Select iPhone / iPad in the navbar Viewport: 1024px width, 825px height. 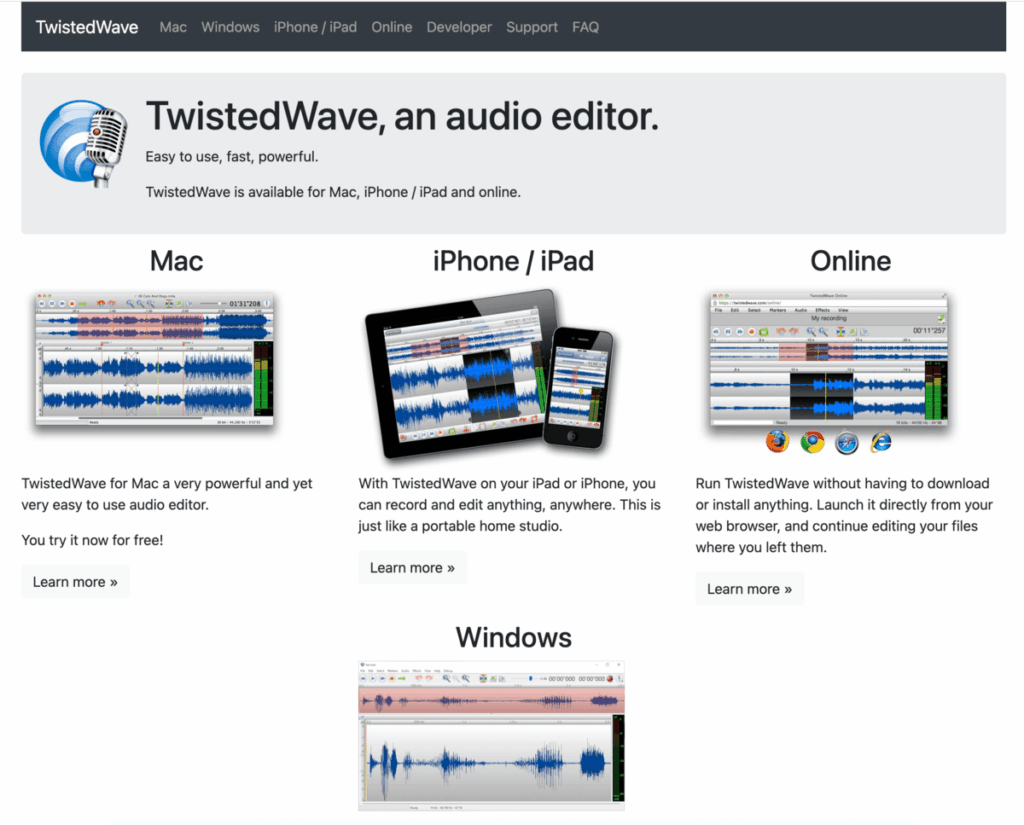click(x=315, y=27)
